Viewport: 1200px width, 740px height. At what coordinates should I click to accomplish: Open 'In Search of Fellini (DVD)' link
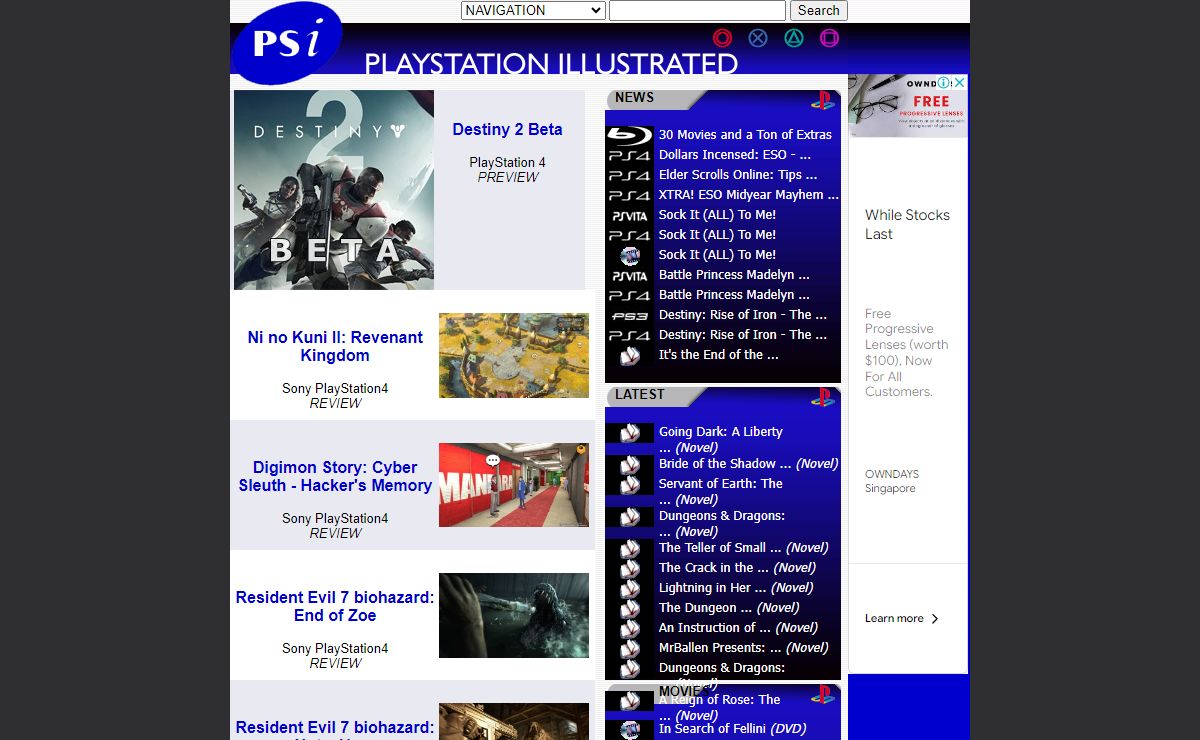tap(732, 729)
